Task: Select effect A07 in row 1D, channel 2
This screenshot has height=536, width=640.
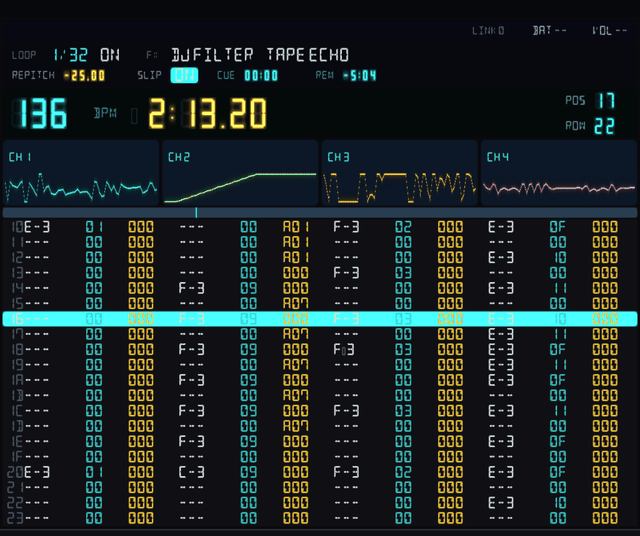Action: pyautogui.click(x=296, y=426)
